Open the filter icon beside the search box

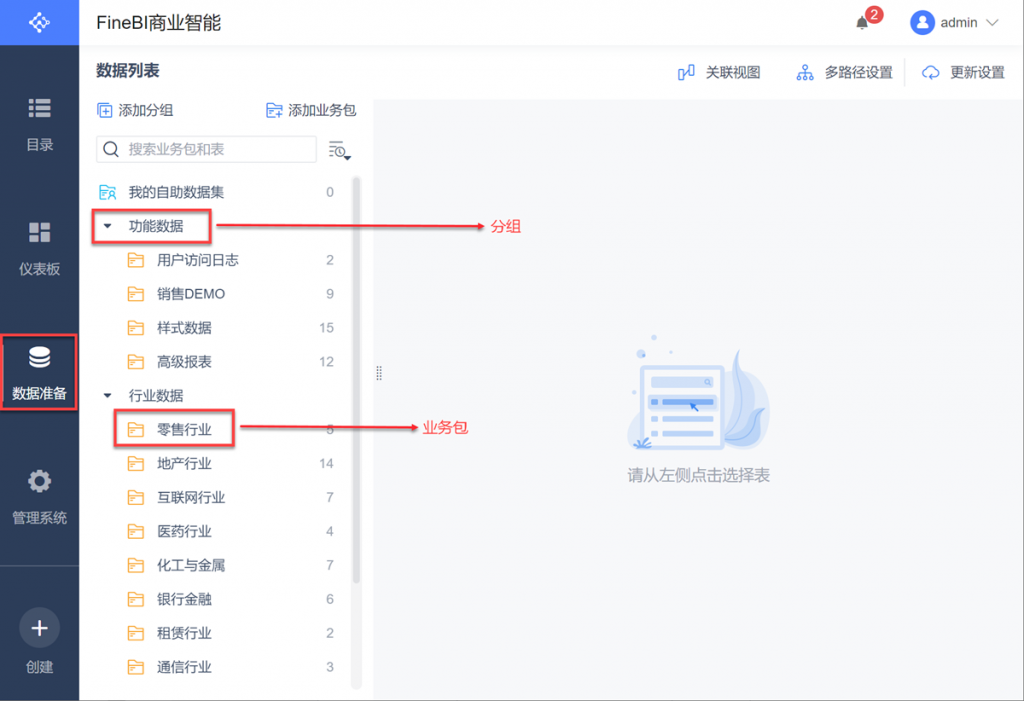click(339, 149)
